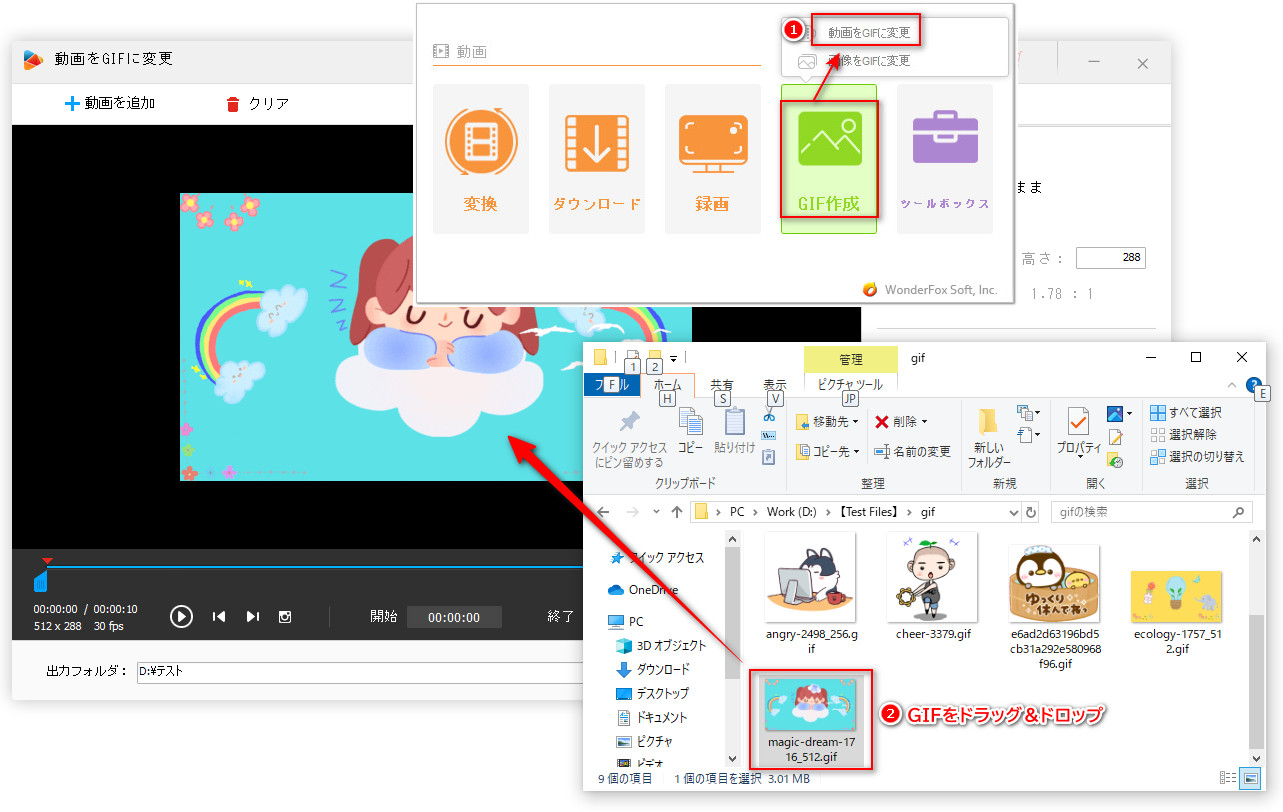Open the ファイル tab in Explorer

612,385
